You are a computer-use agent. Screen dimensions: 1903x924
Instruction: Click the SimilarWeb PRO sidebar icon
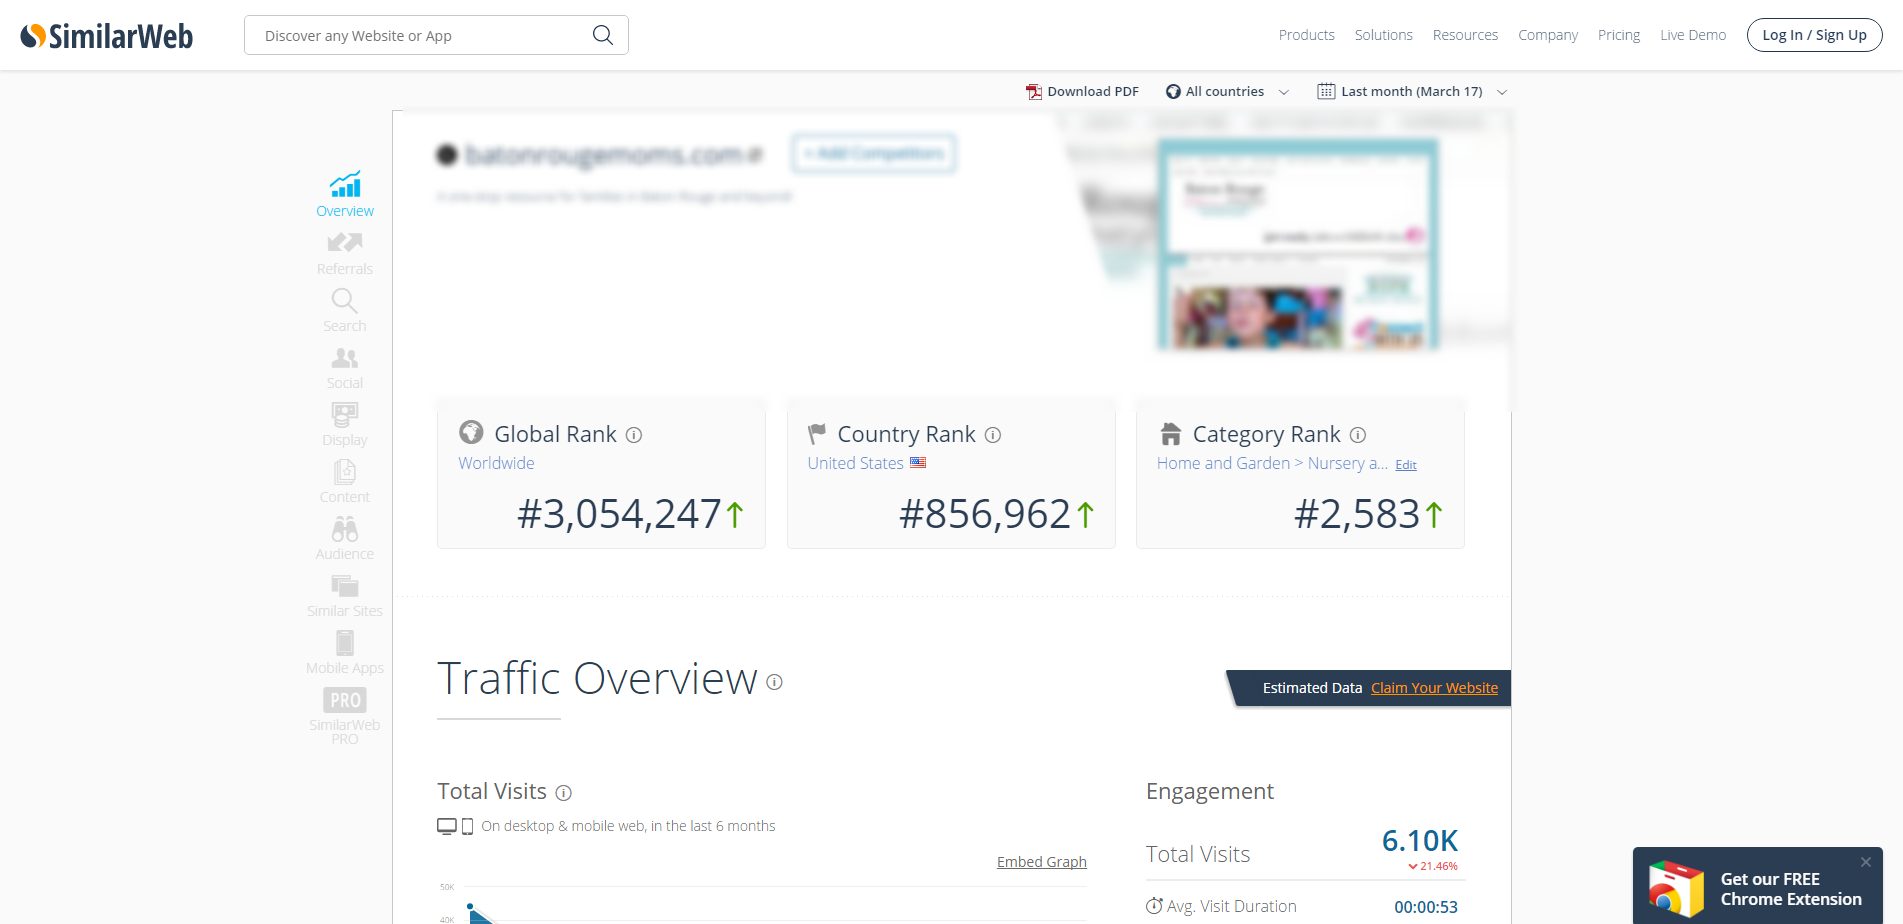(x=345, y=700)
